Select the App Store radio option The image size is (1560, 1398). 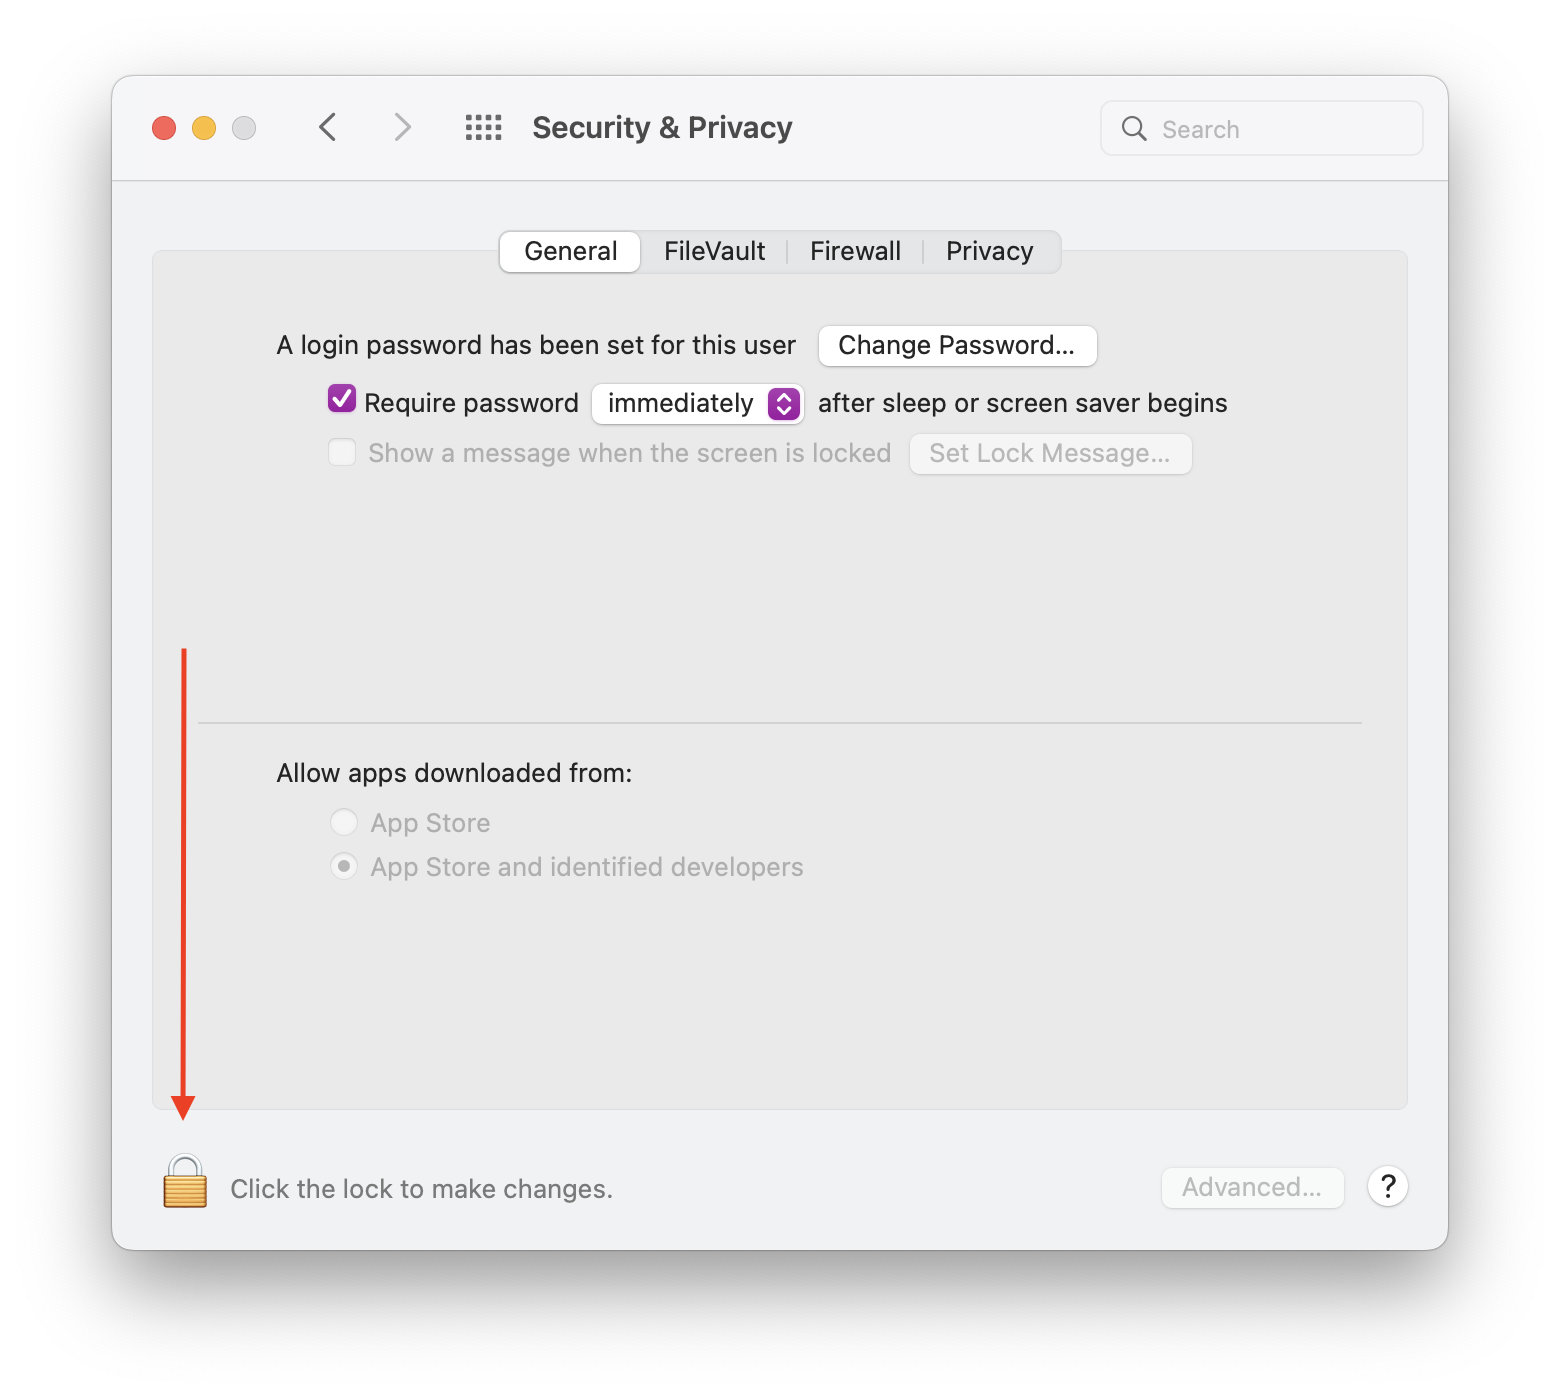[x=344, y=822]
